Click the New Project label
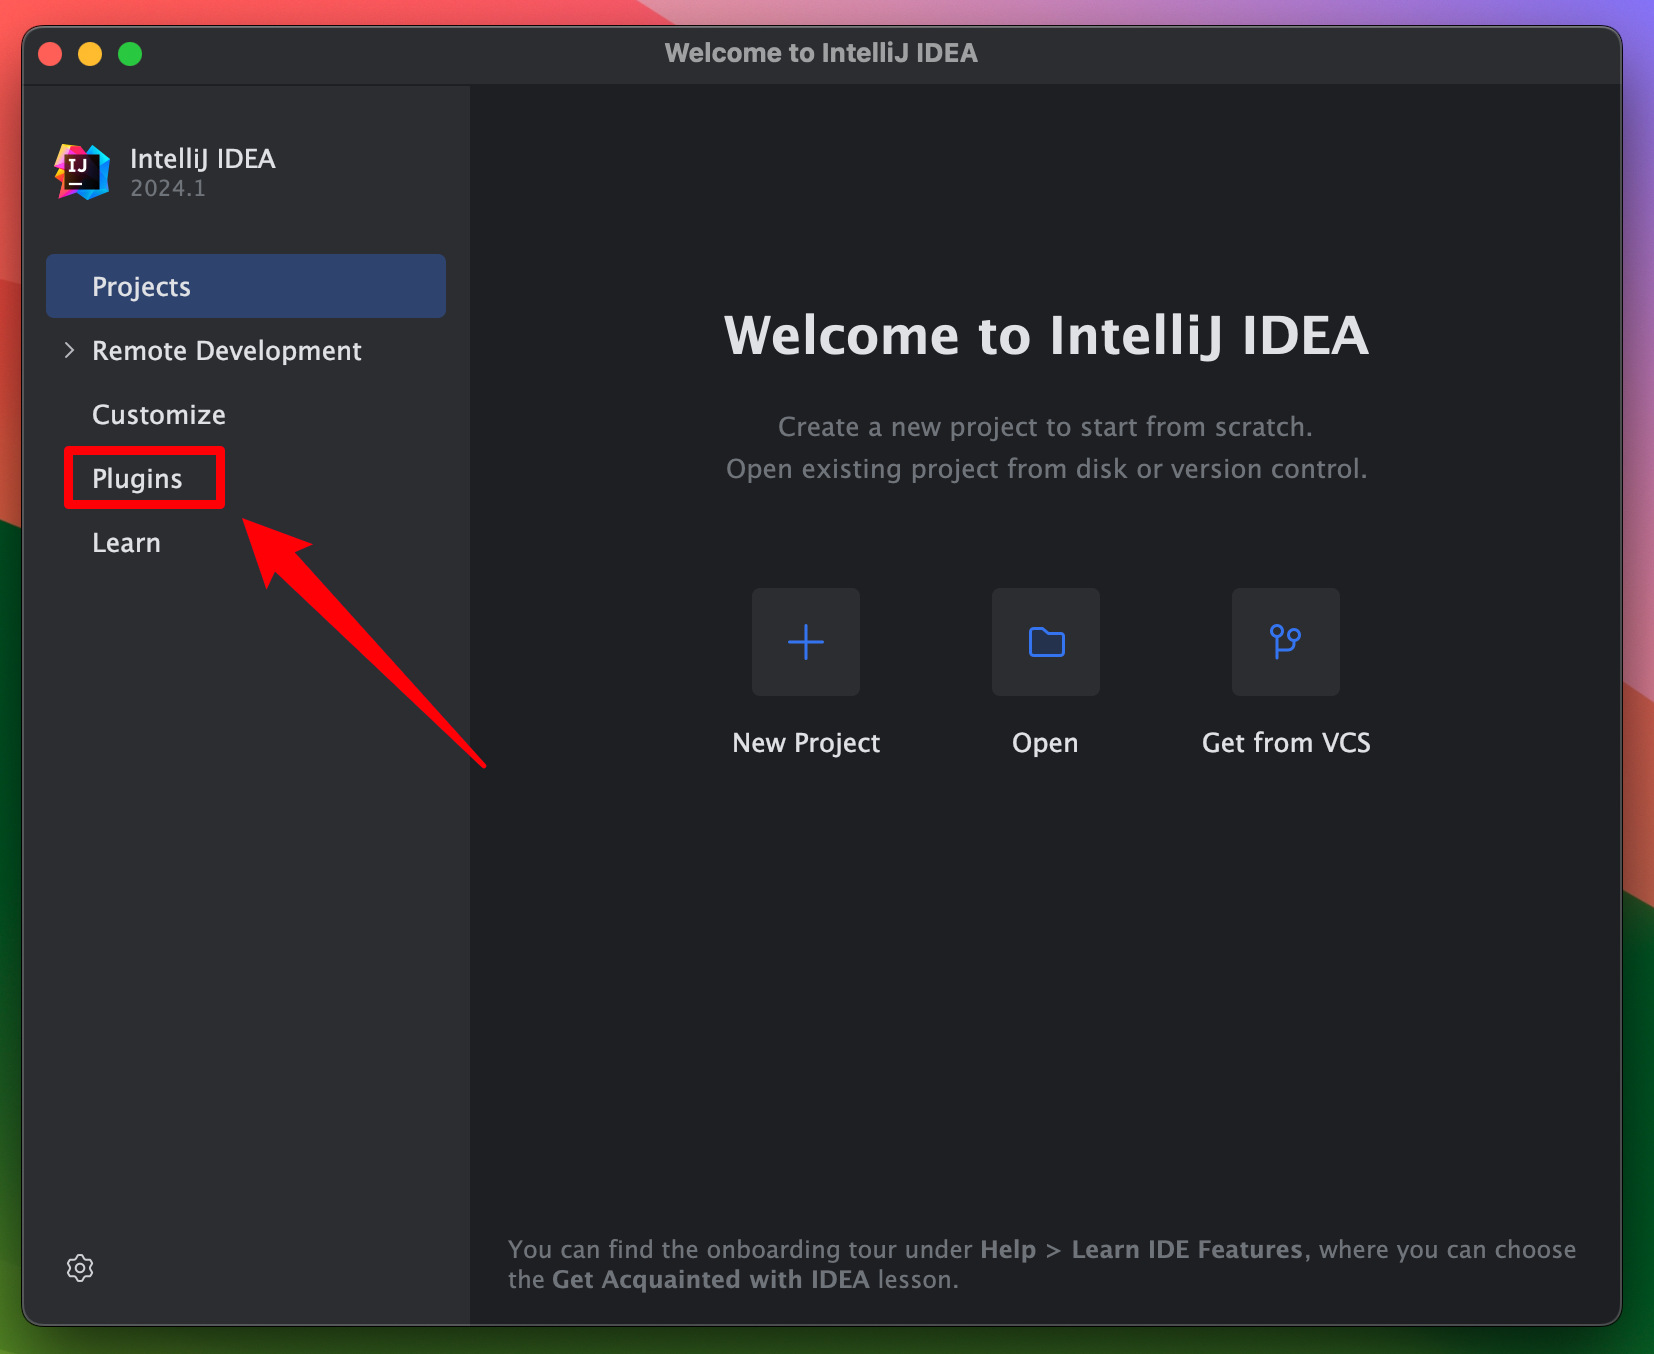 pos(806,743)
